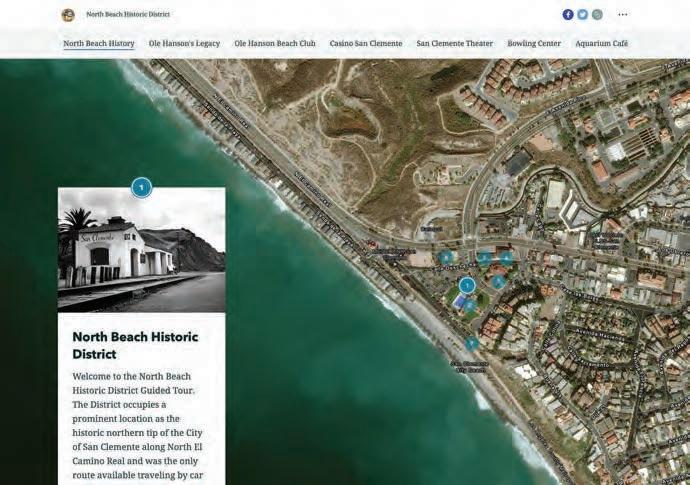
Task: Click the circular story logo in header
Action: (68, 15)
